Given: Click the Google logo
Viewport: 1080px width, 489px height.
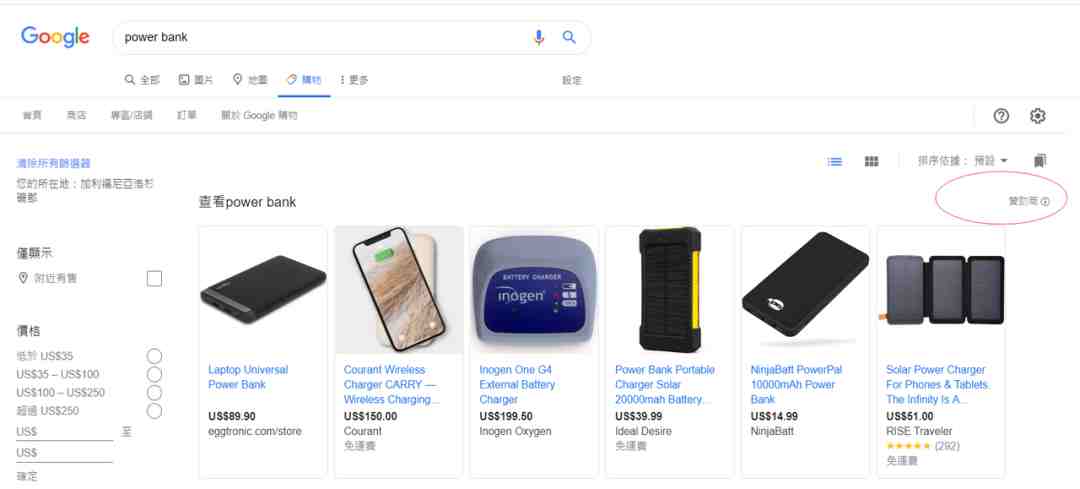Looking at the screenshot, I should coord(55,37).
